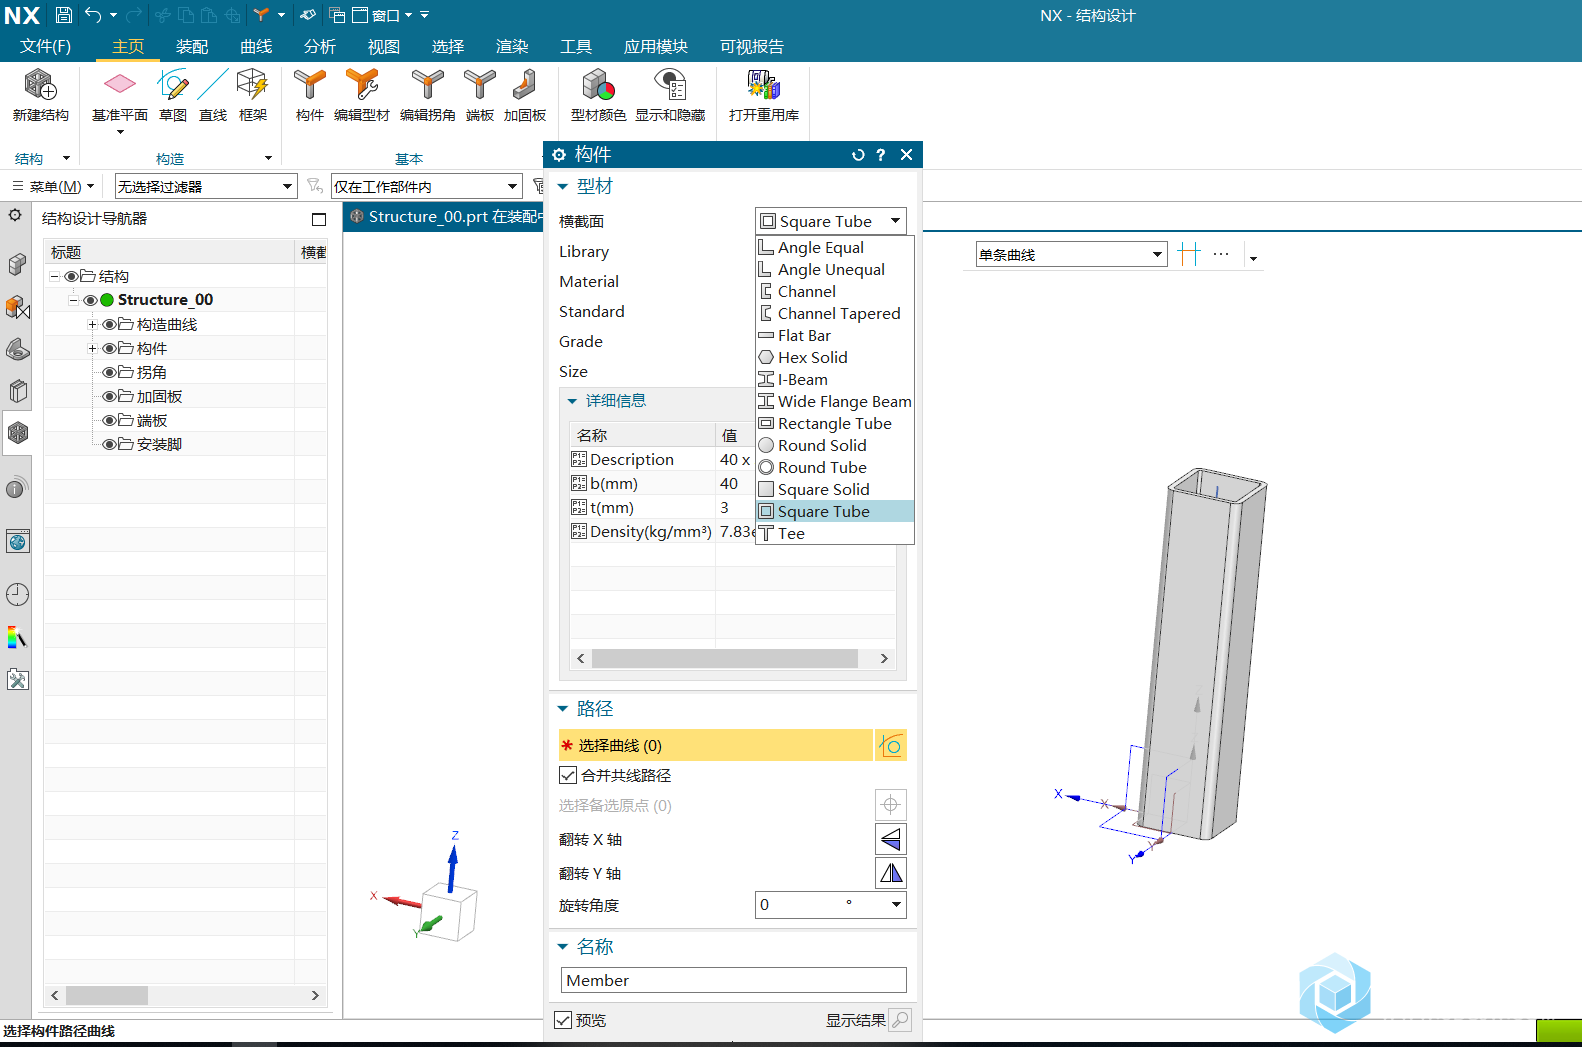This screenshot has height=1047, width=1582.
Task: Collapse the 型材 section
Action: click(562, 186)
